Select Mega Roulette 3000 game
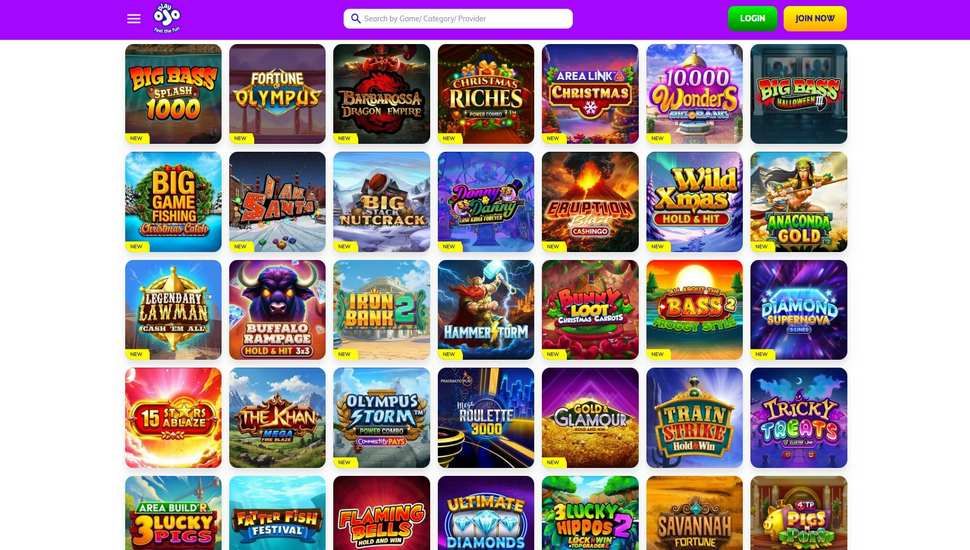Image resolution: width=970 pixels, height=550 pixels. 486,418
